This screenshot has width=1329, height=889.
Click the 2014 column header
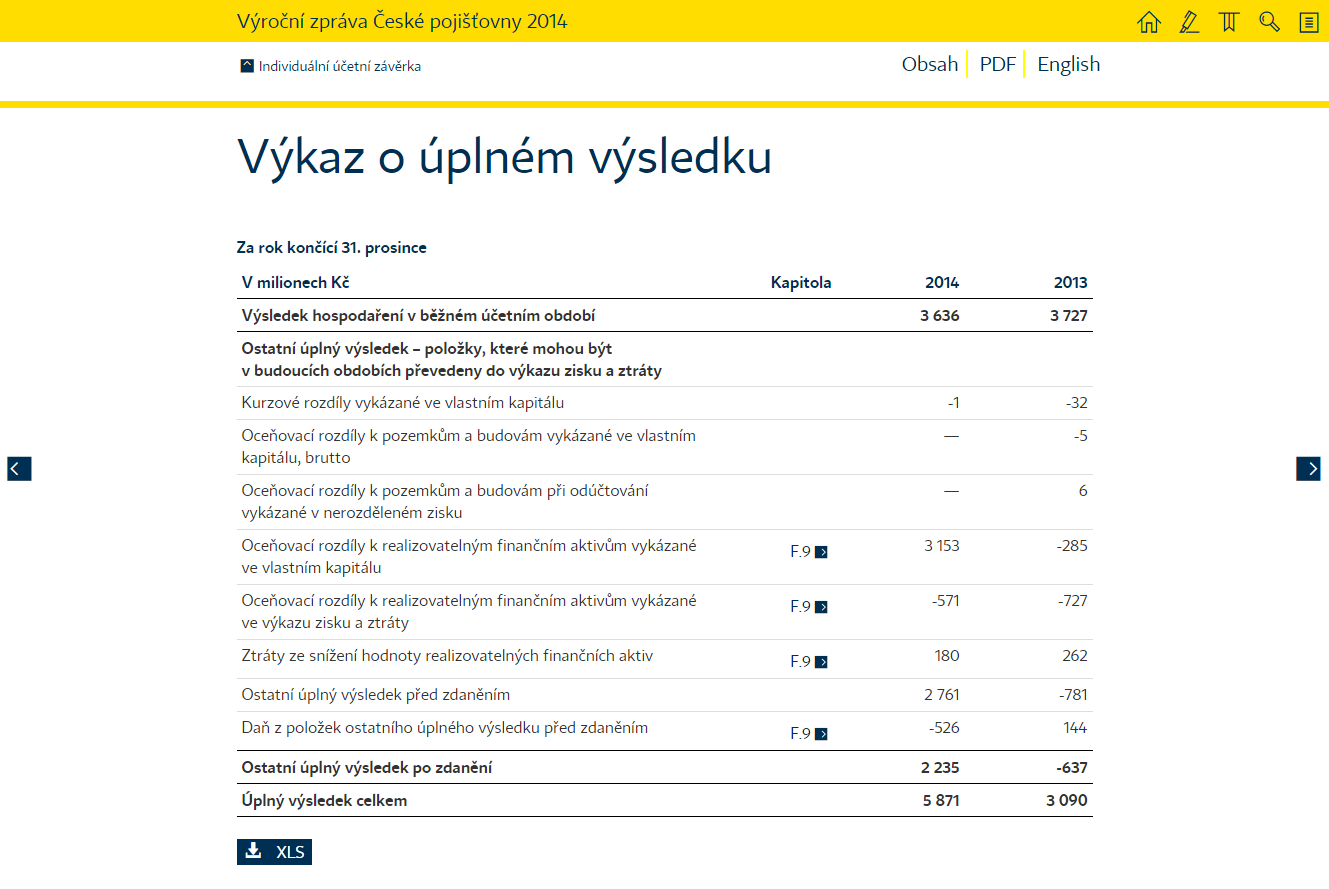(x=942, y=283)
